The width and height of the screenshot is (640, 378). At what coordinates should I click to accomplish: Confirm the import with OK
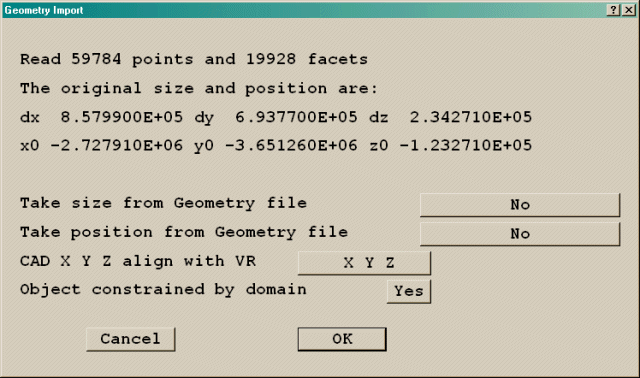tap(342, 339)
